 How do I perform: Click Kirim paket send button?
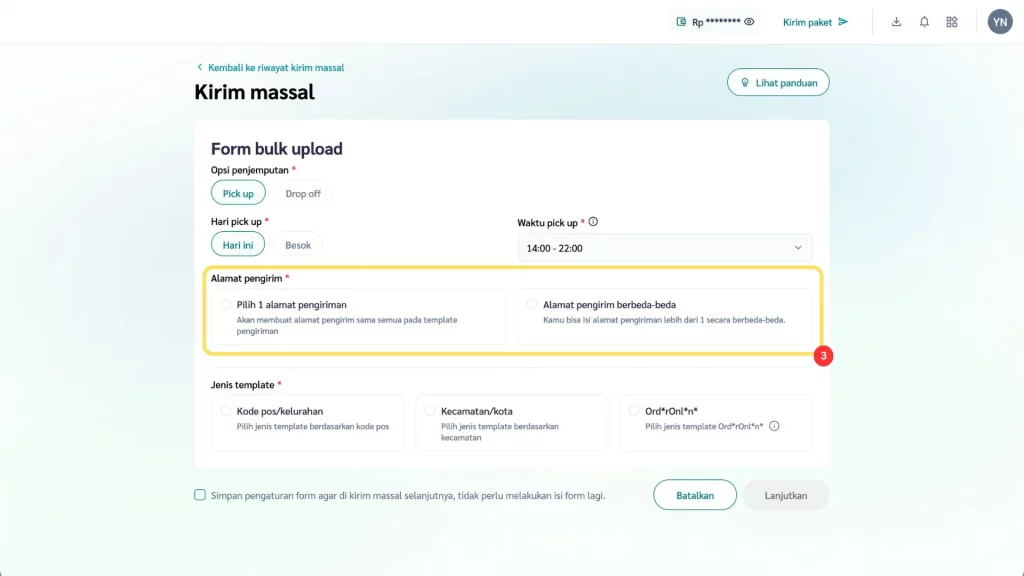815,22
